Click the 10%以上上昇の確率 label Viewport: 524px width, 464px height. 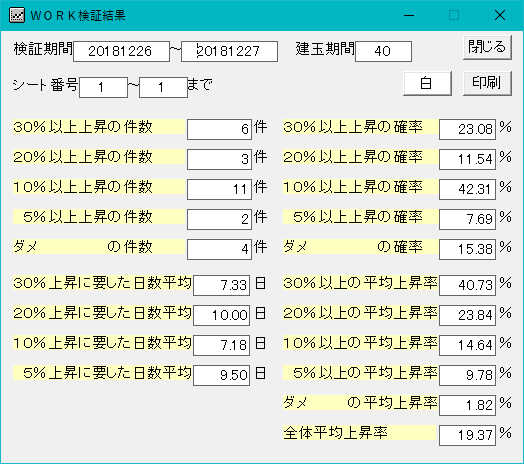(x=360, y=187)
